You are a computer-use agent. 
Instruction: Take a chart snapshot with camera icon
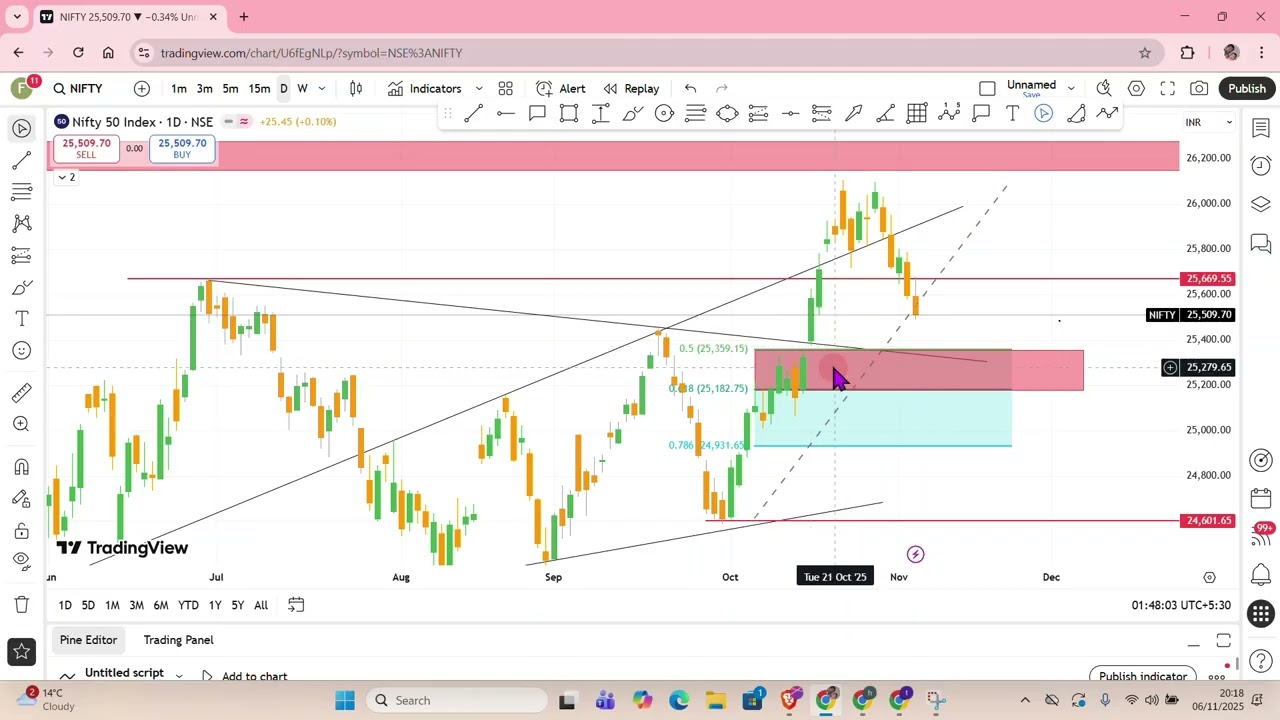click(1199, 89)
